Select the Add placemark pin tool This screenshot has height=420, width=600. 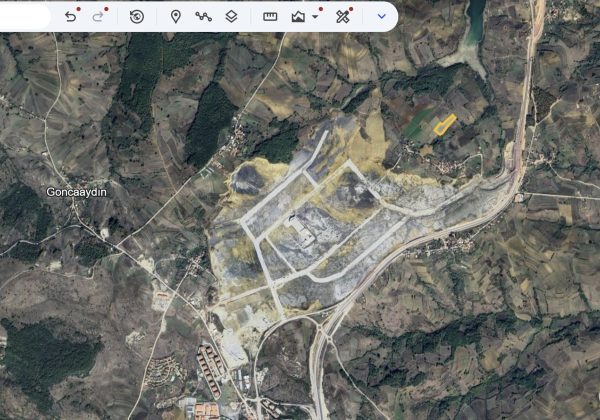coord(176,16)
